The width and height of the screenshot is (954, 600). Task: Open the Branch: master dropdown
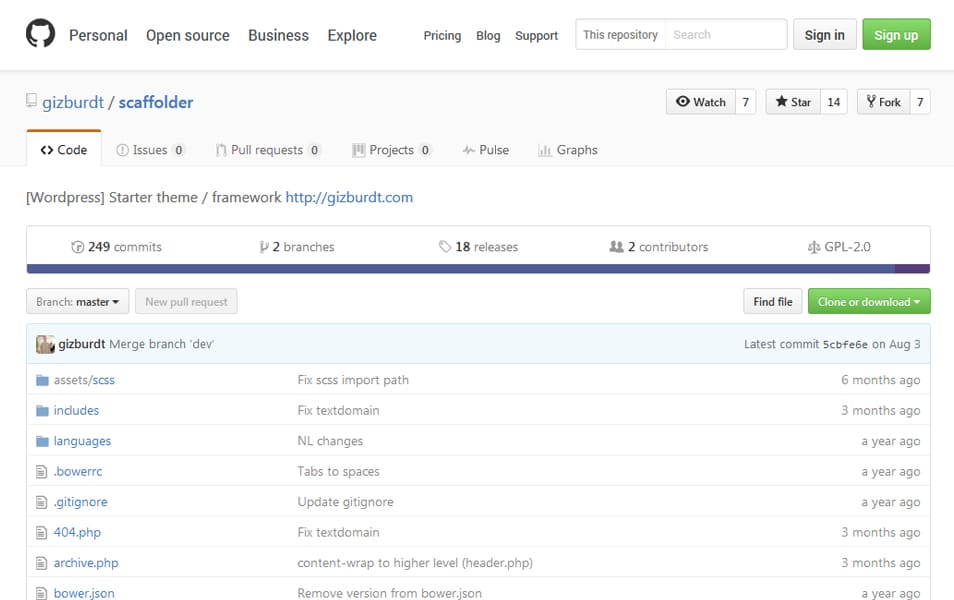pyautogui.click(x=77, y=301)
